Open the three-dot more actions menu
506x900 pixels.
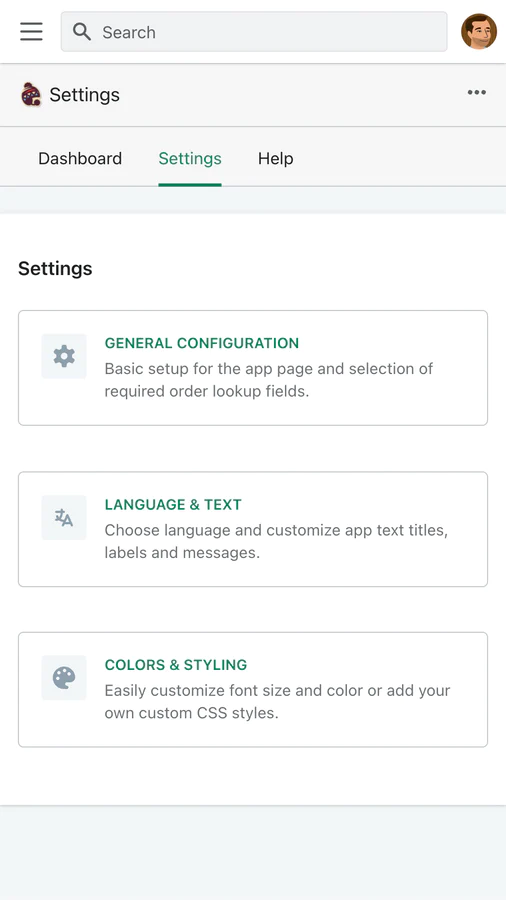pos(476,92)
